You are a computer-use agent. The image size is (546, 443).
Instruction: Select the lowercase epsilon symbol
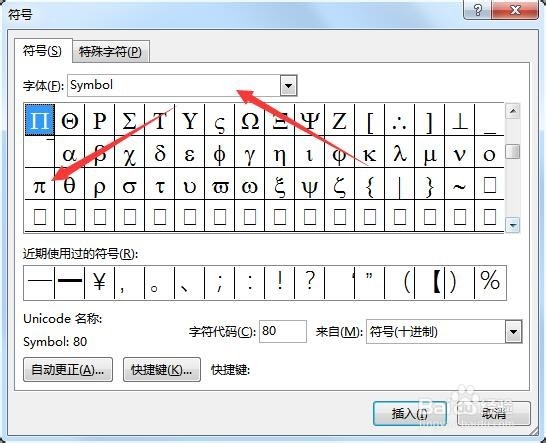[189, 152]
